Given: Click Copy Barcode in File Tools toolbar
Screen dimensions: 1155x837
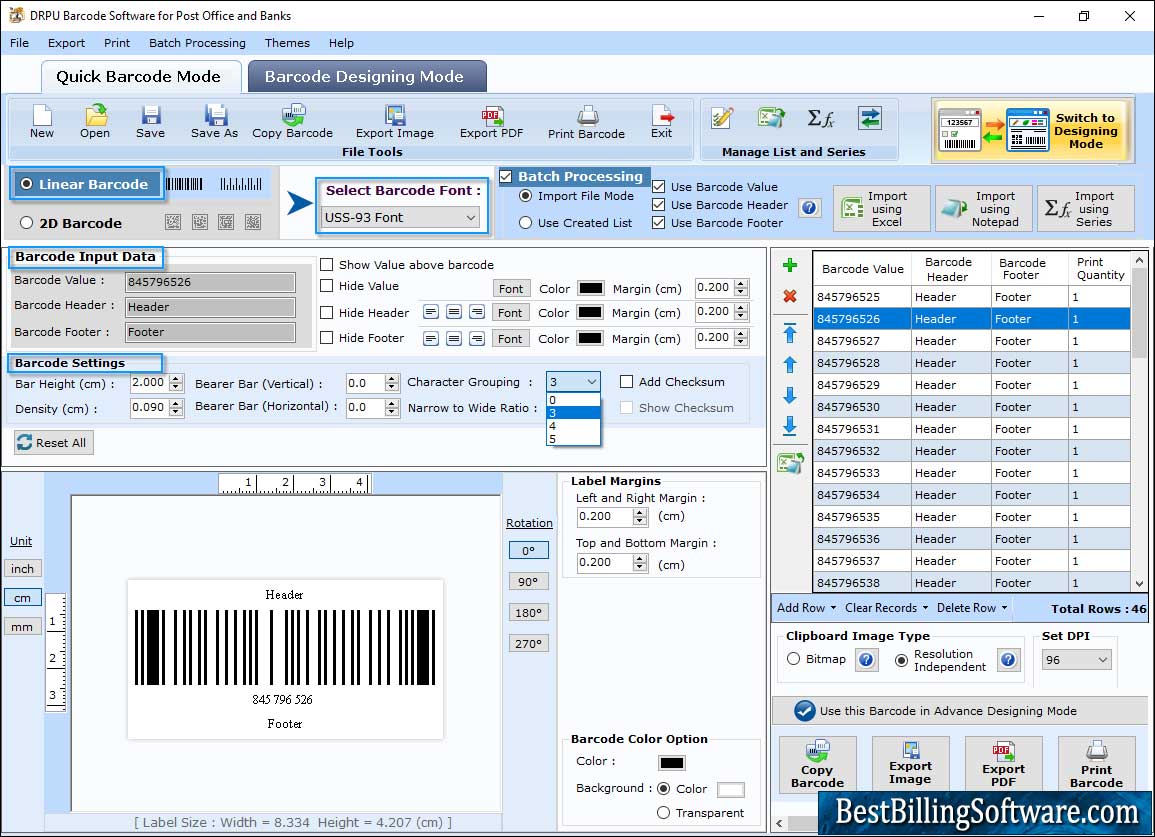Looking at the screenshot, I should point(292,122).
